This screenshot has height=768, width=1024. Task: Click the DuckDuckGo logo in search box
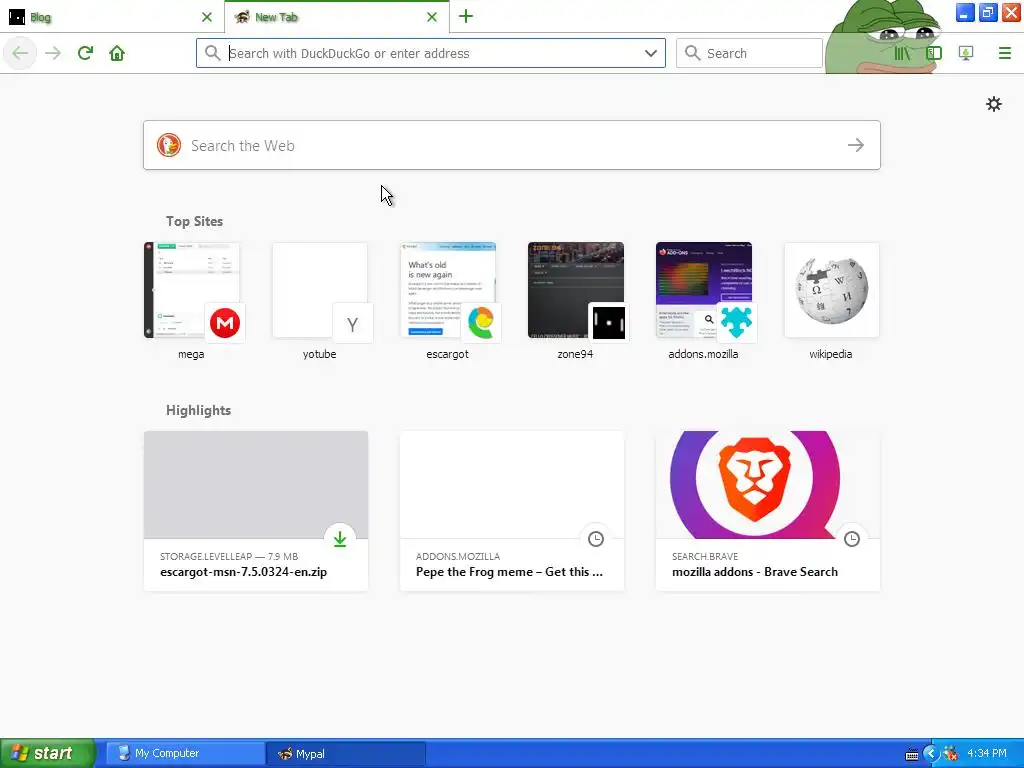click(x=168, y=145)
